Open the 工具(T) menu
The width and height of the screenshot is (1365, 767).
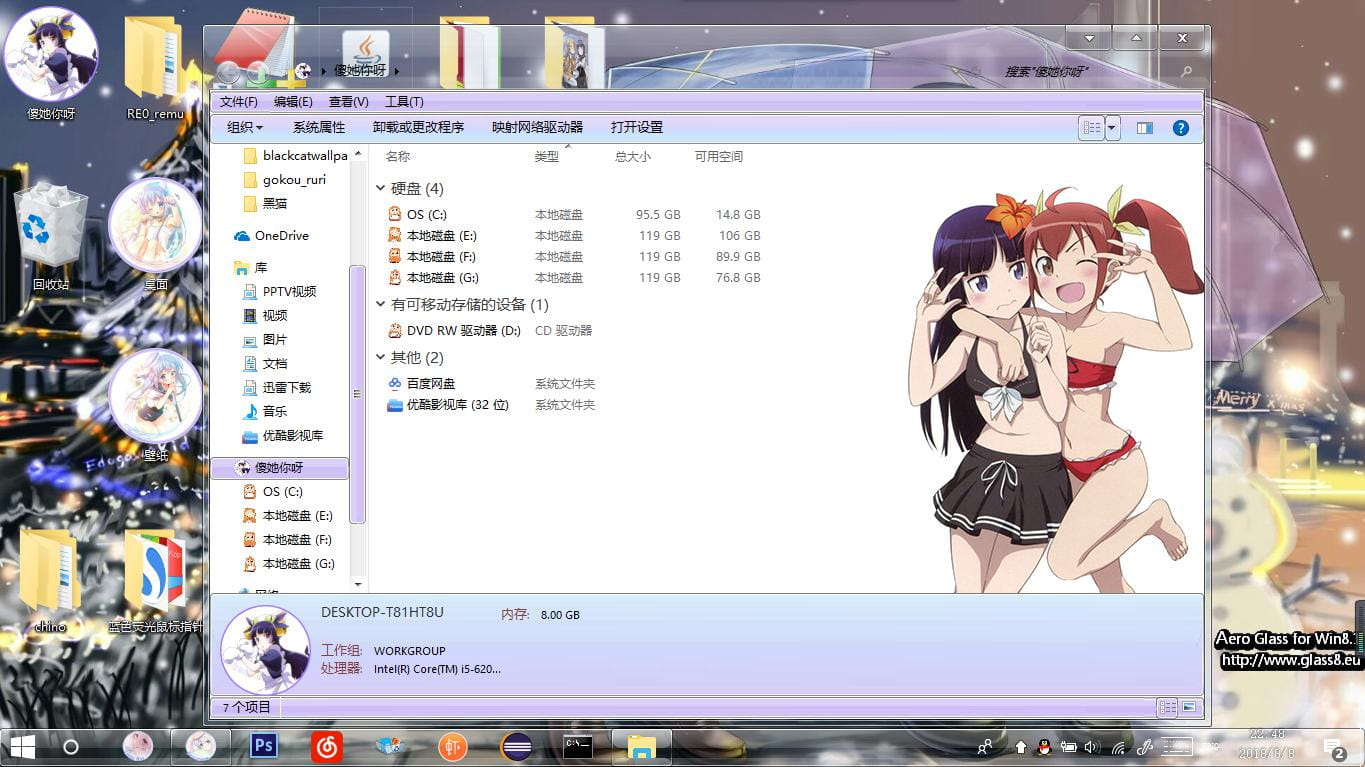(406, 101)
